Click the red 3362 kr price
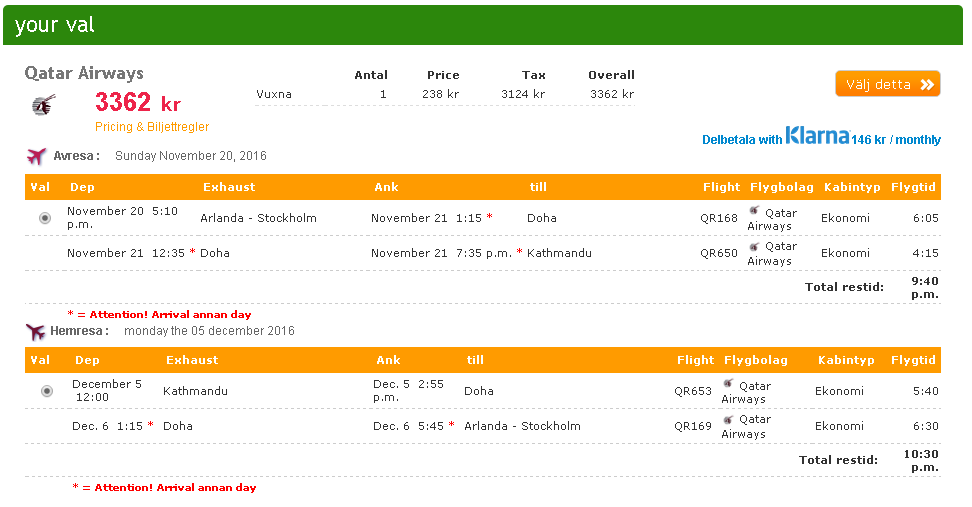972x507 pixels. click(138, 102)
